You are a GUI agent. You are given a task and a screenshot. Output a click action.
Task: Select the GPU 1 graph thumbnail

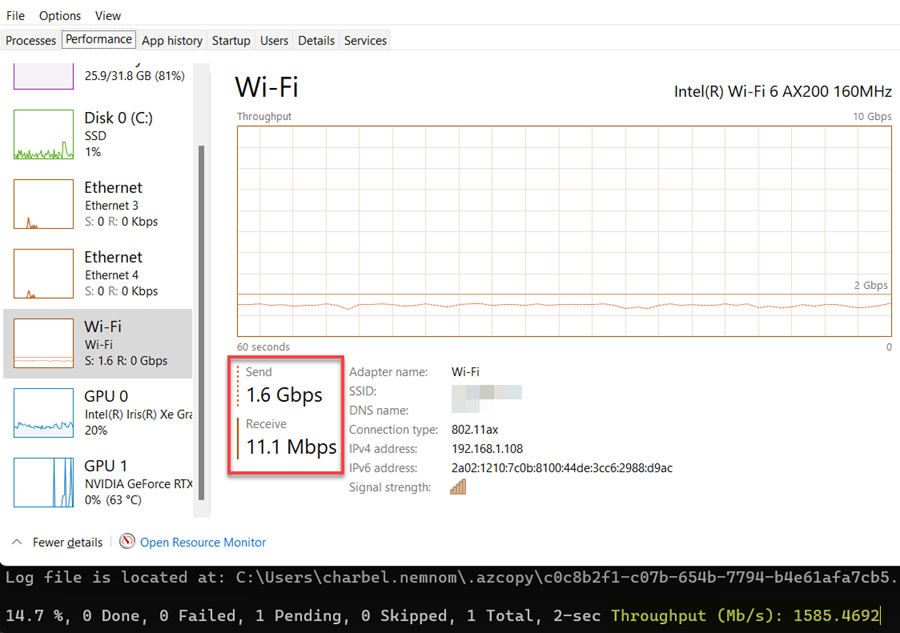(x=44, y=482)
